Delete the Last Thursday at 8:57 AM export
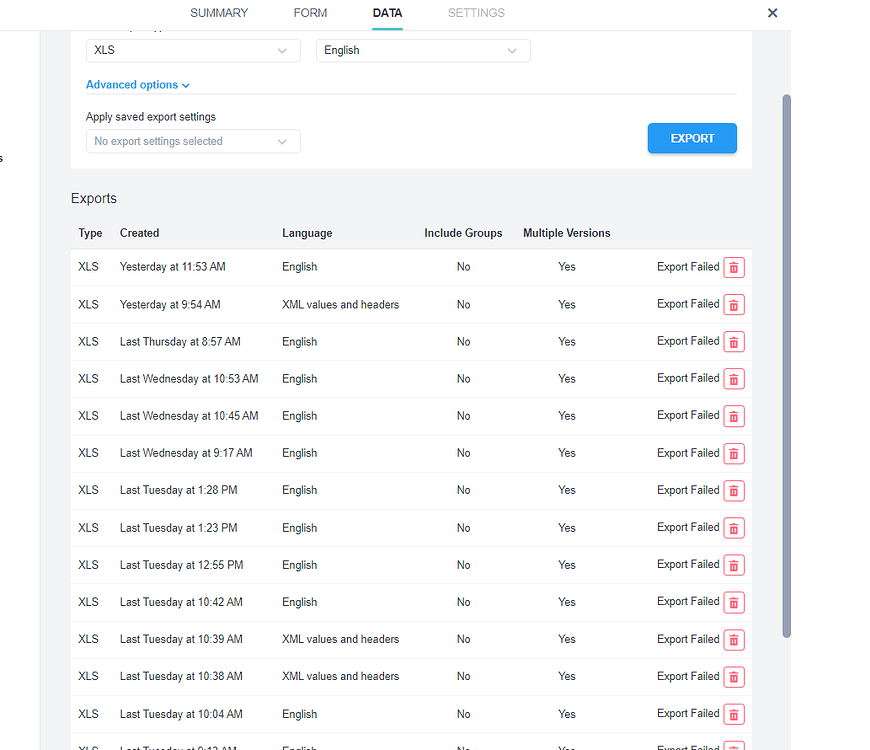 click(734, 341)
